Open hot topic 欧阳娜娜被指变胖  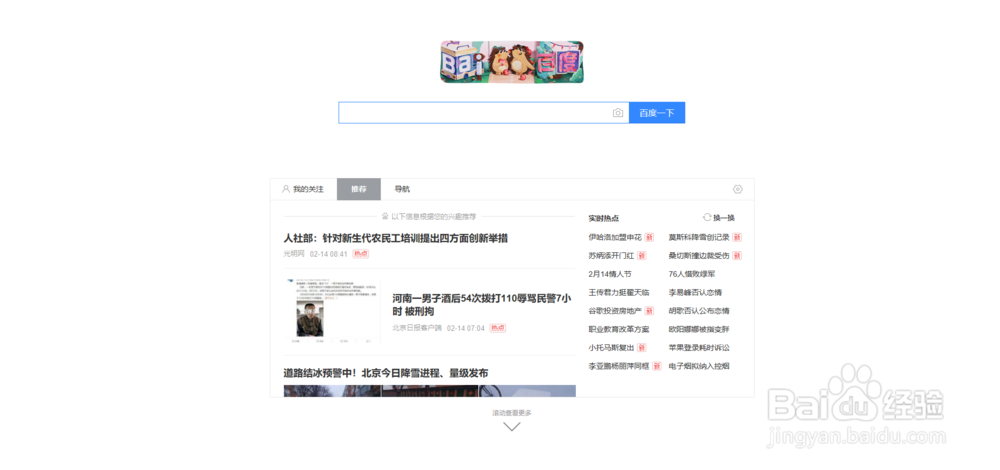pyautogui.click(x=698, y=330)
